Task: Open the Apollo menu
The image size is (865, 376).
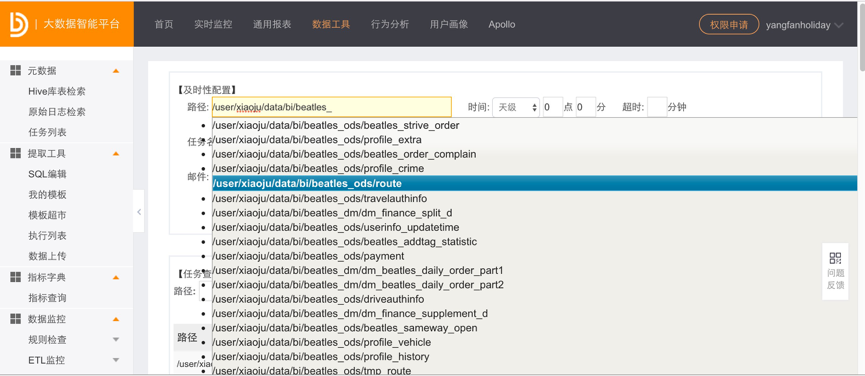Action: [x=502, y=24]
